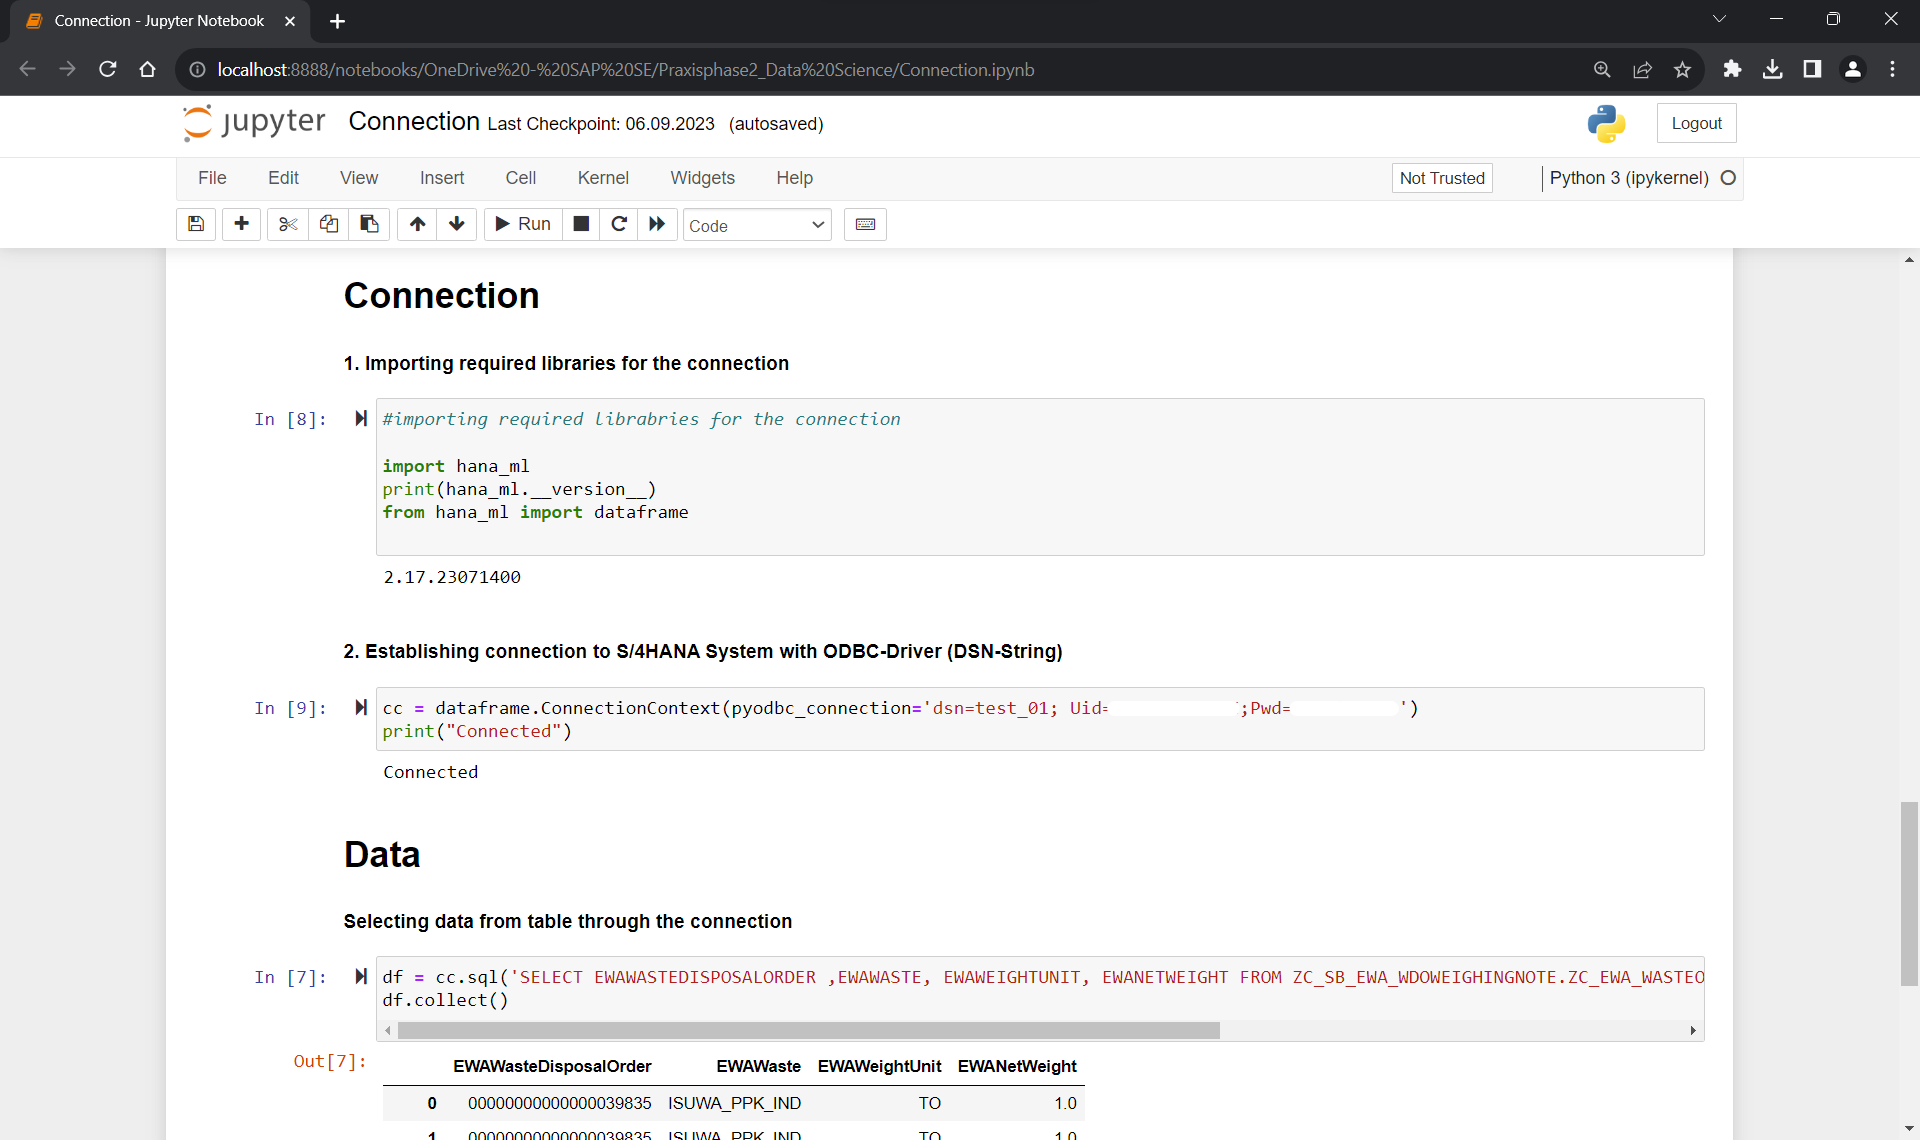Screen dimensions: 1920x1140
Task: Cut selected cells with scissors icon
Action: coord(288,224)
